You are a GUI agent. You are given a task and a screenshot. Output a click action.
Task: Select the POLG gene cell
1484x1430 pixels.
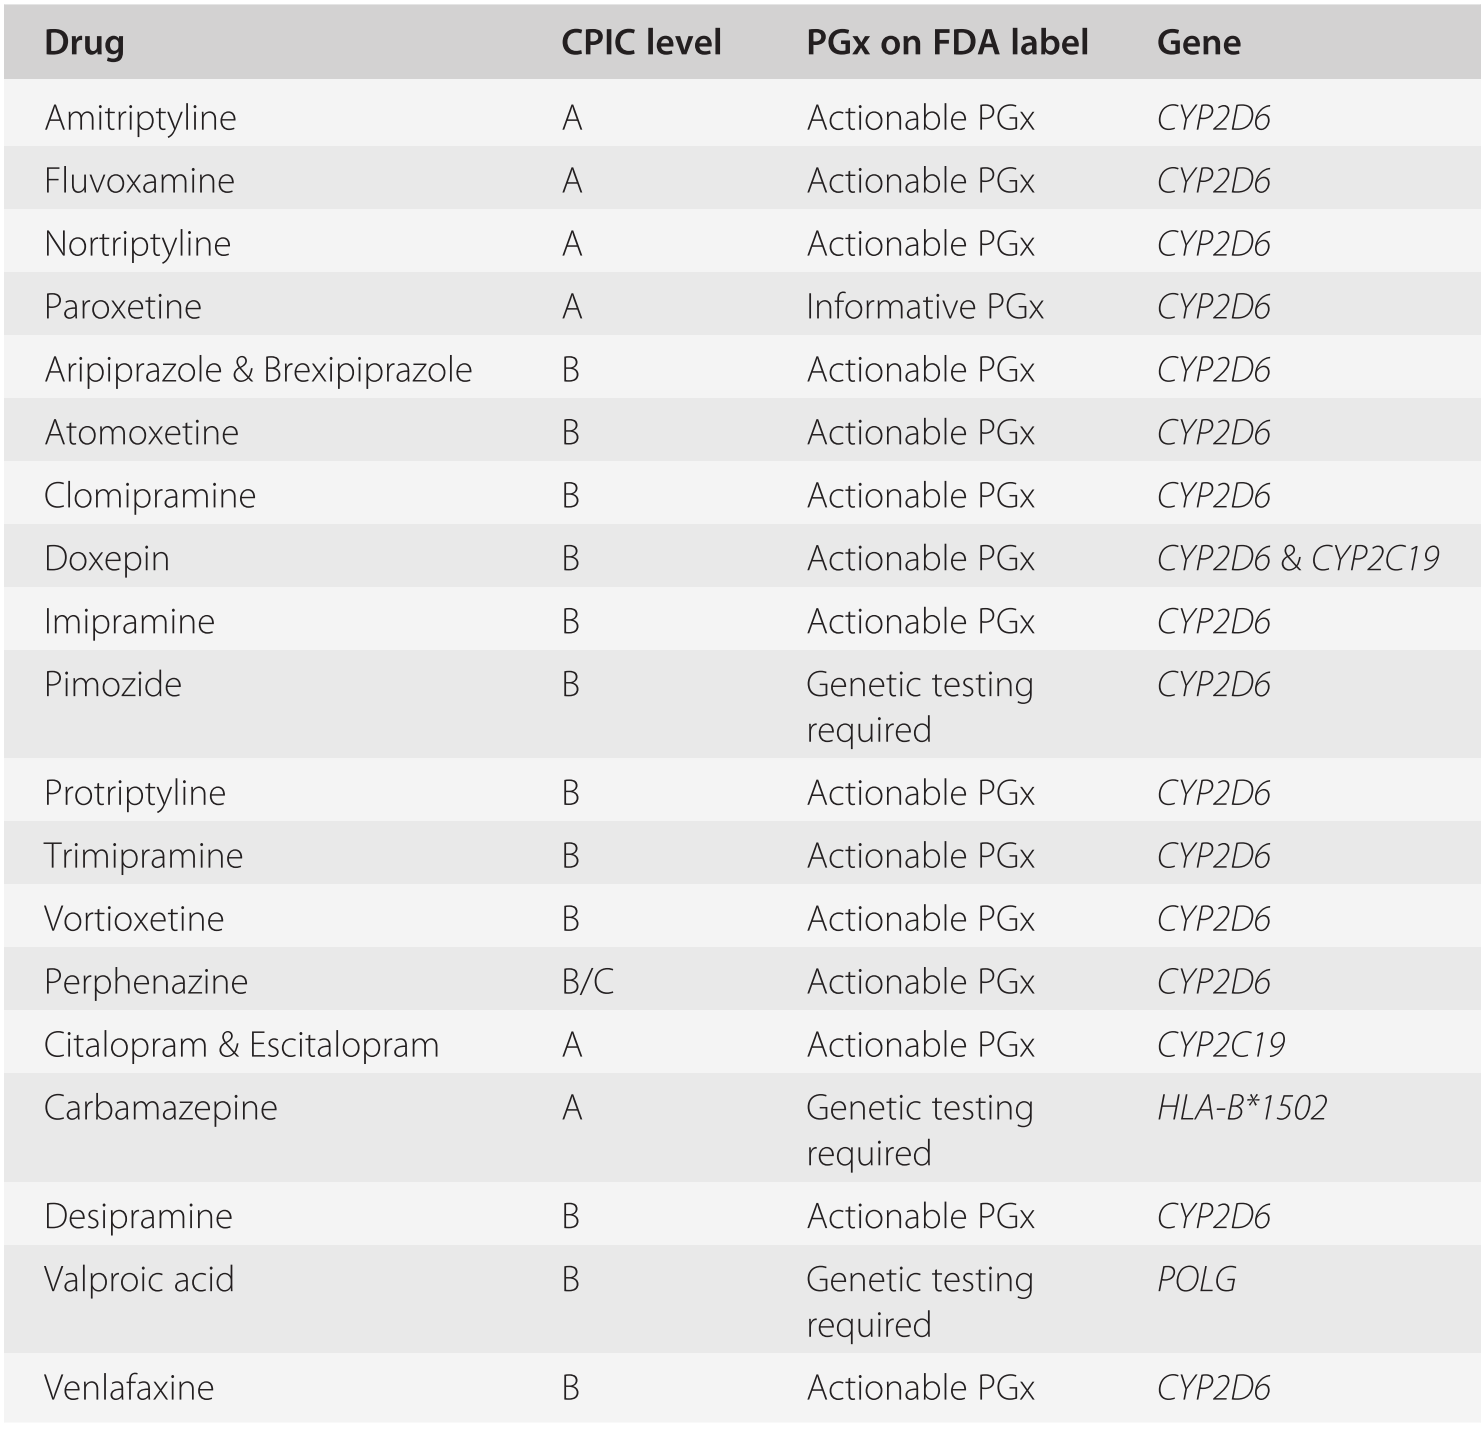(1197, 1280)
